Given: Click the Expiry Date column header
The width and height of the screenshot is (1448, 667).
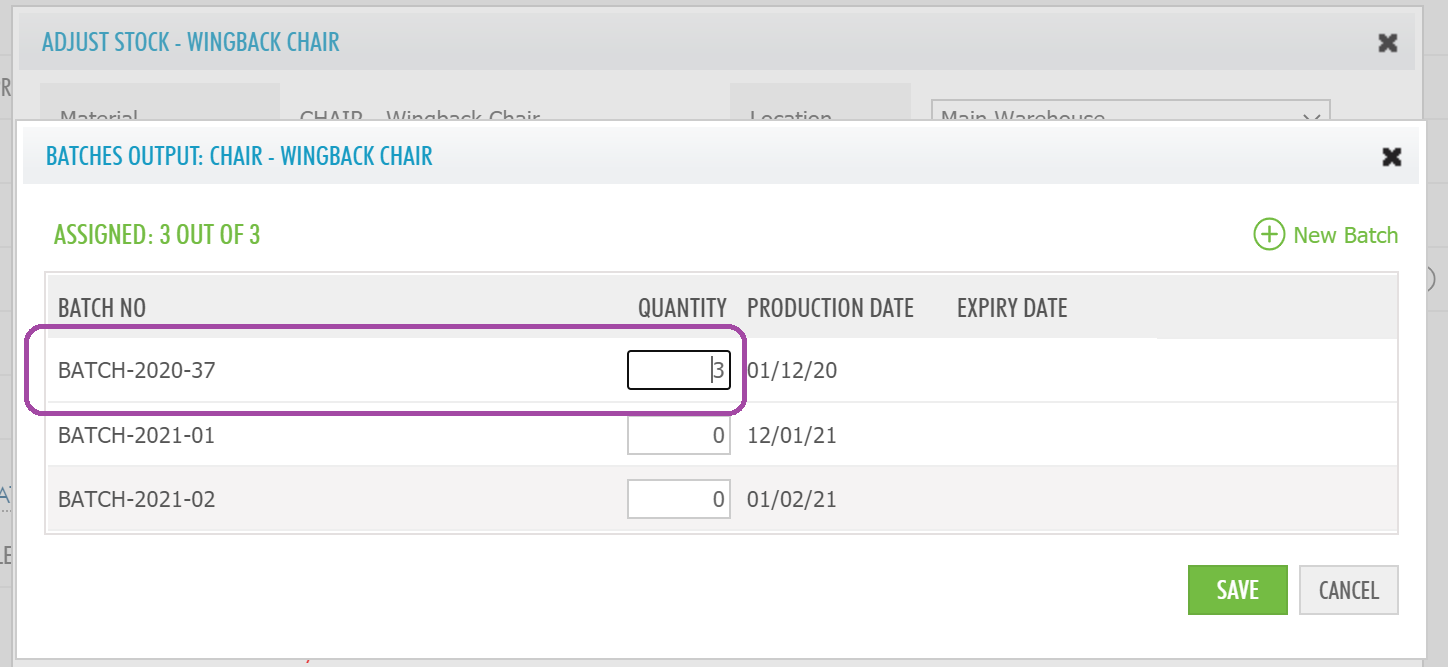Looking at the screenshot, I should pos(1012,308).
